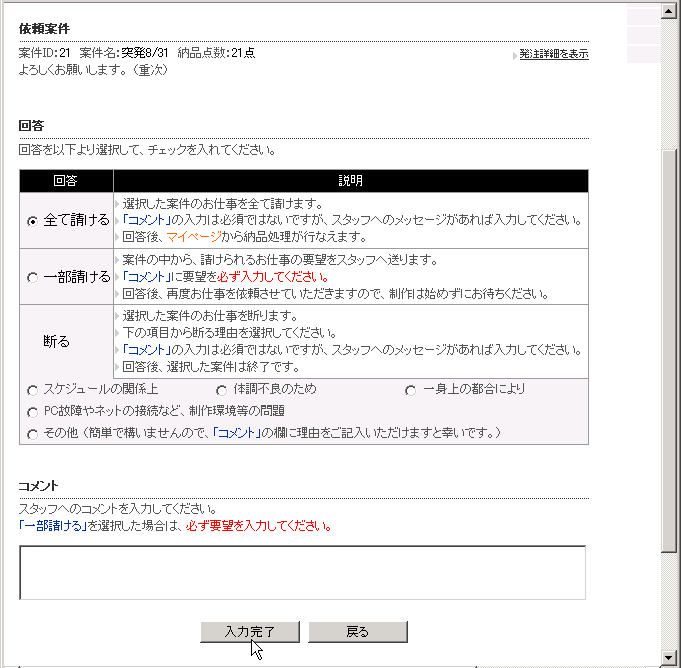Select the 一身上の都合により radio button
The width and height of the screenshot is (681, 668).
[x=410, y=390]
